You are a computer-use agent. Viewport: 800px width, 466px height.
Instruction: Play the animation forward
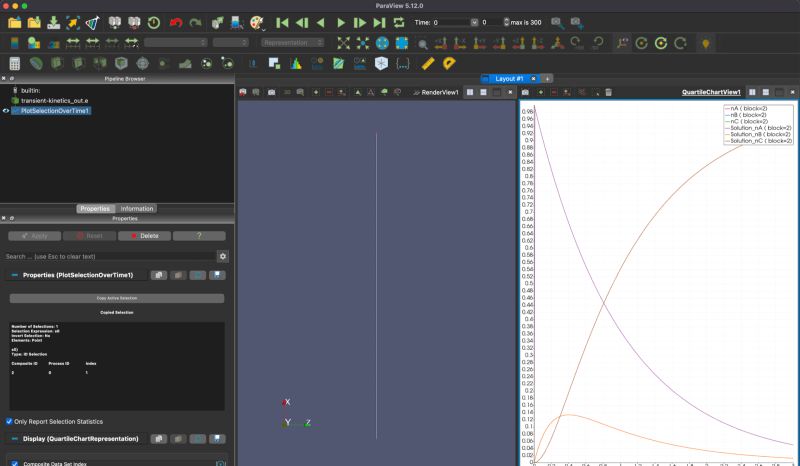[x=341, y=22]
